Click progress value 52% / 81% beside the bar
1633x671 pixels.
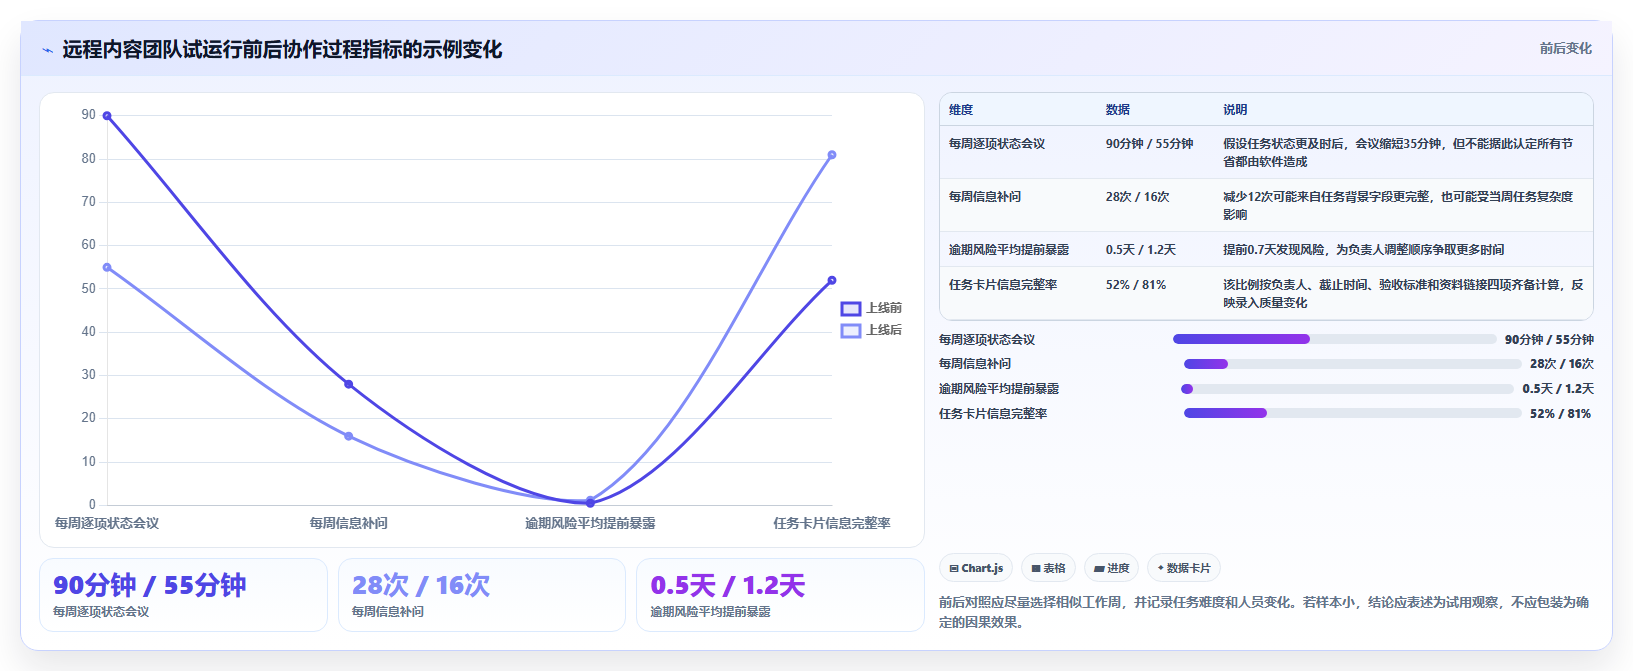[1560, 414]
